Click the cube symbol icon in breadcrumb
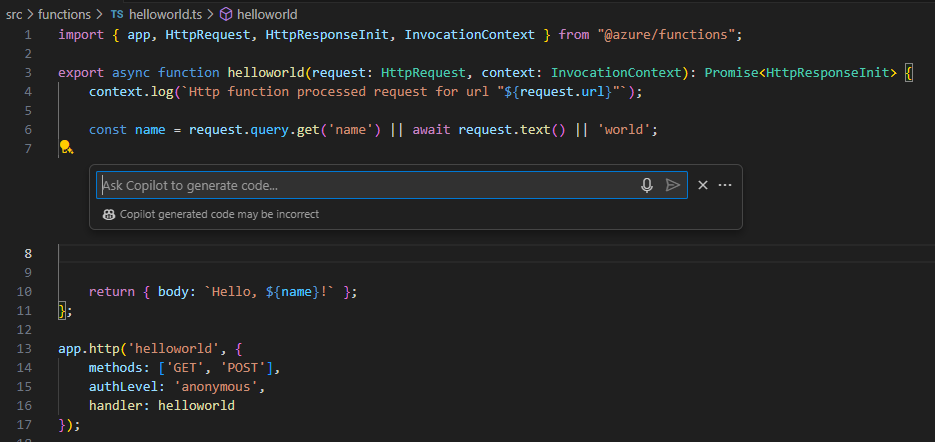This screenshot has height=442, width=935. (x=225, y=15)
